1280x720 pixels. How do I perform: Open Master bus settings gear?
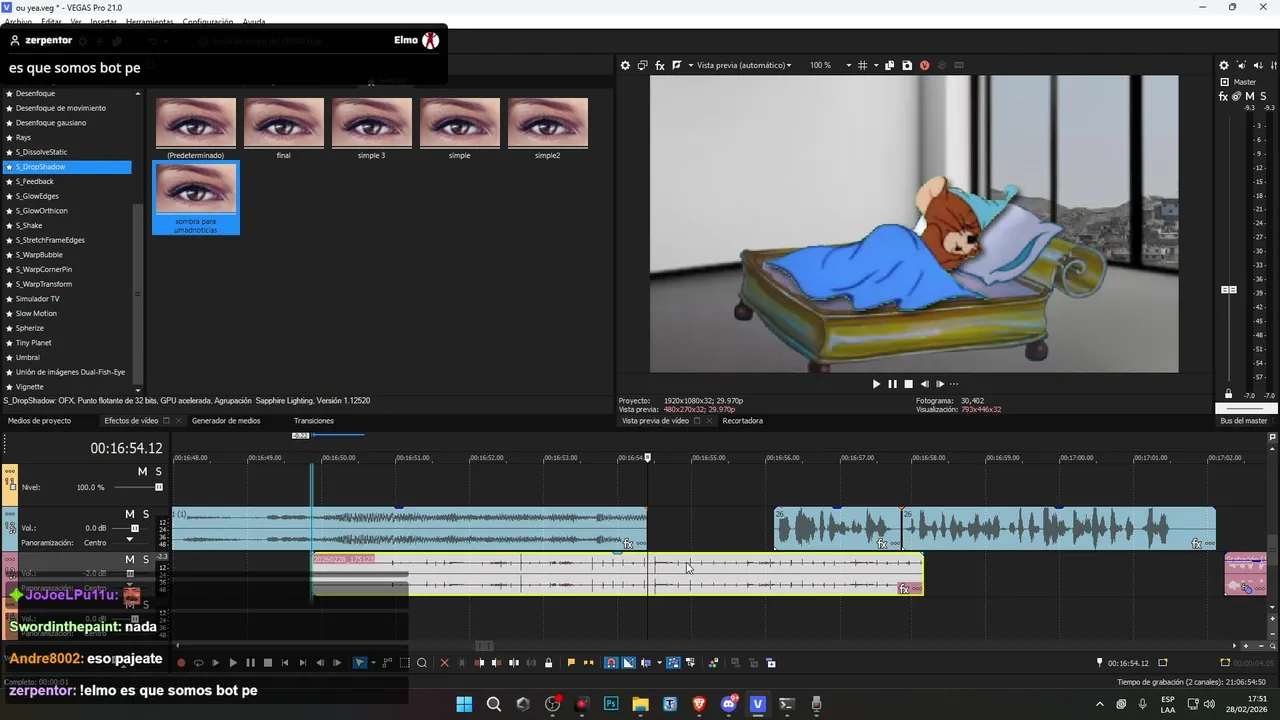coord(1224,66)
